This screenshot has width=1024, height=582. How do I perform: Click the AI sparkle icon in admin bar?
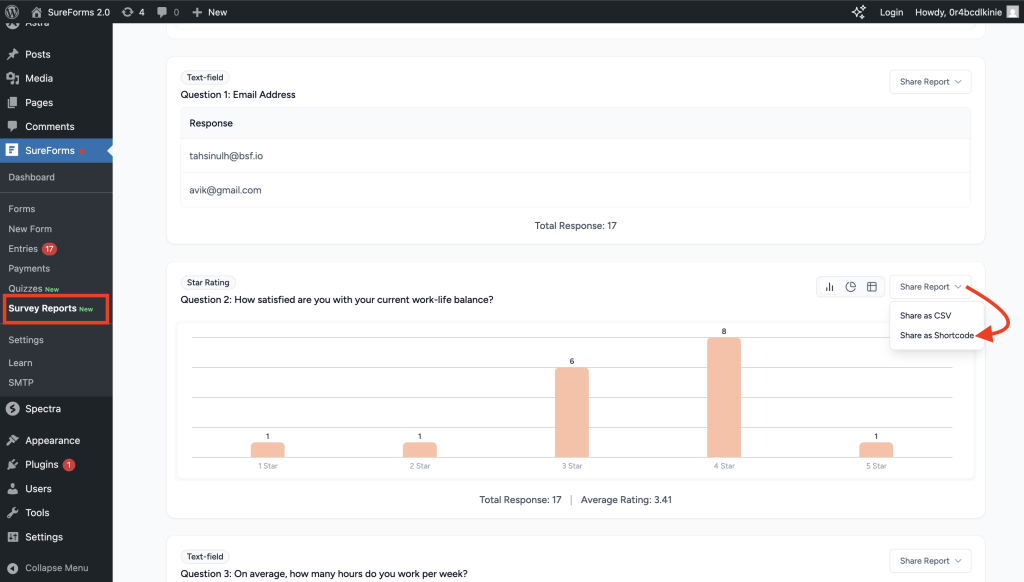point(859,12)
